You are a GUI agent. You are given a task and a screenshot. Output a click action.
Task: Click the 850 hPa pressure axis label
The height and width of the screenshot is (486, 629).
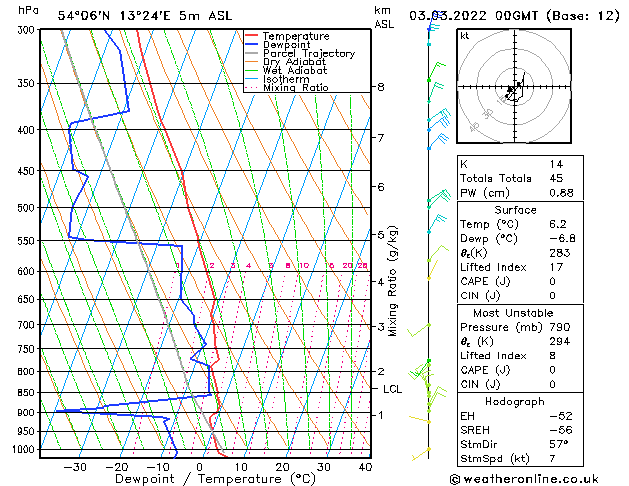pyautogui.click(x=28, y=393)
